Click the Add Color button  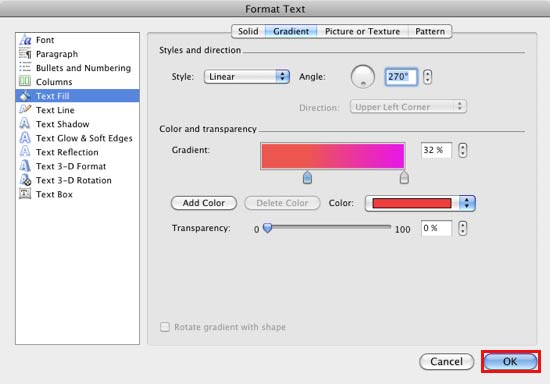coord(204,203)
